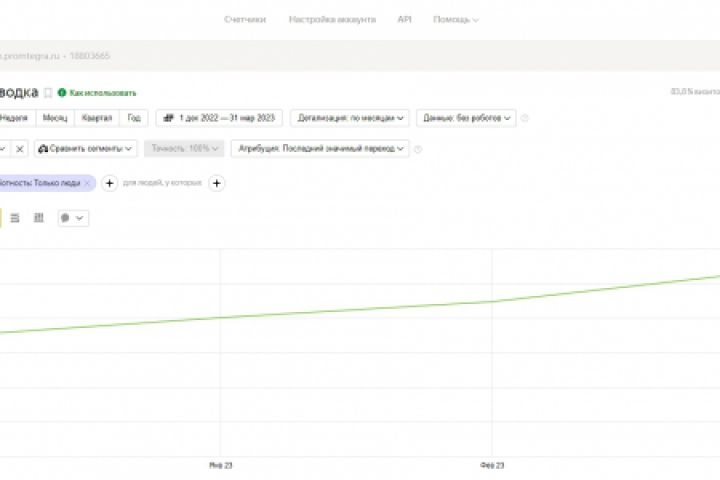Click the Фев 23 axis label
The width and height of the screenshot is (720, 480).
(492, 465)
